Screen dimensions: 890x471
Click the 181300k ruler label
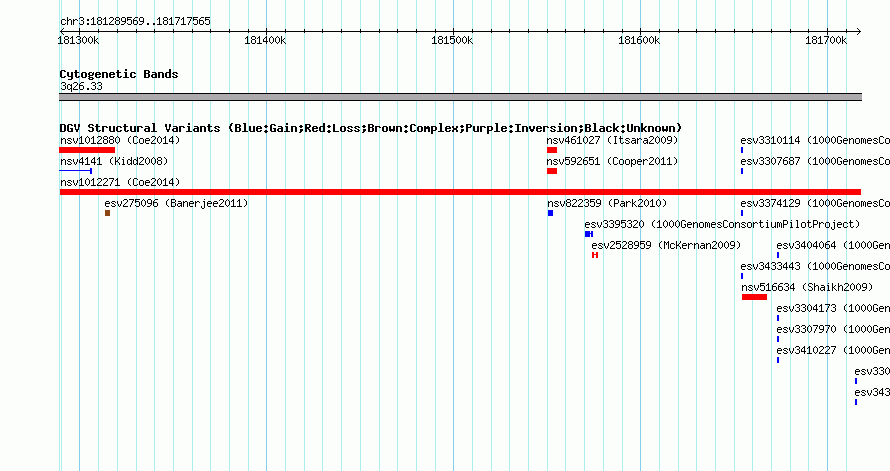(x=78, y=40)
